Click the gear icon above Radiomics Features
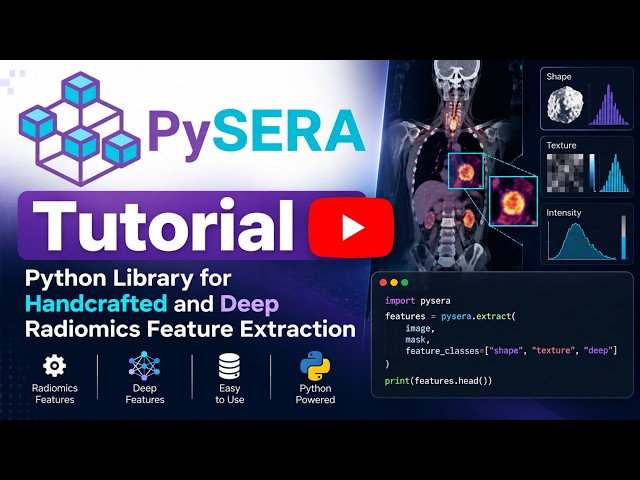This screenshot has width=640, height=480. coord(54,366)
